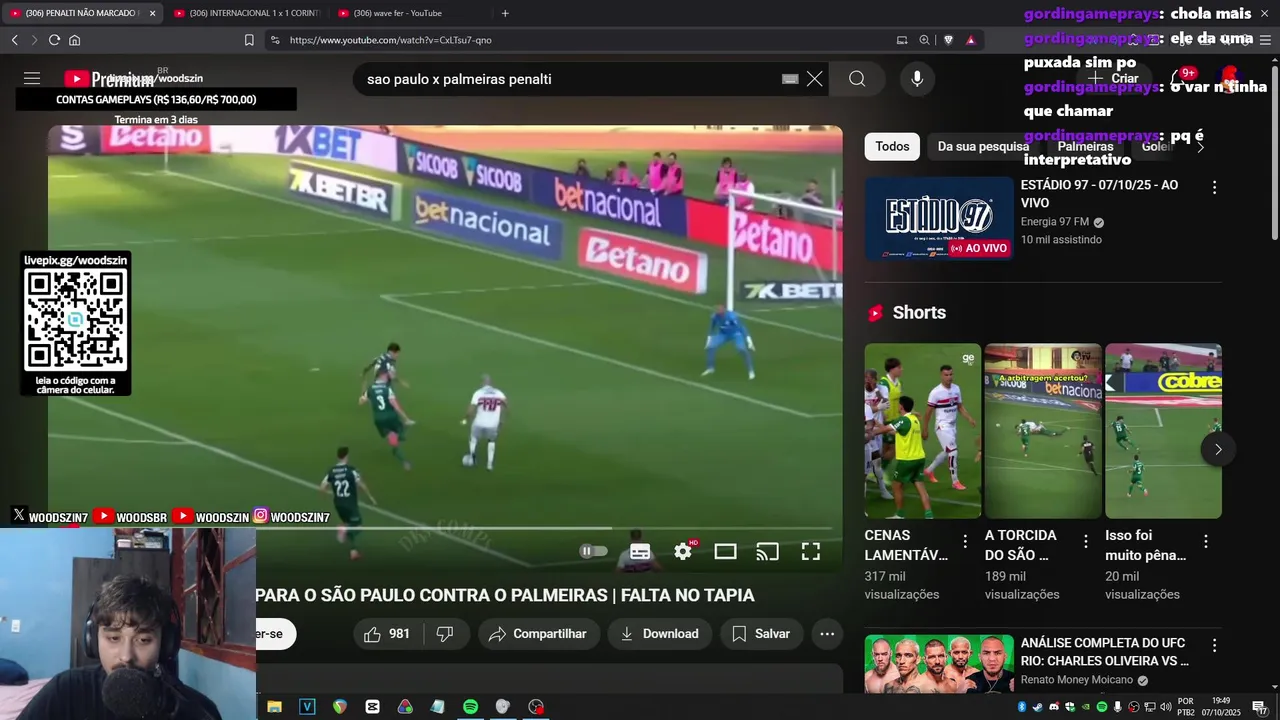The height and width of the screenshot is (720, 1280).
Task: Open the A TORCIDA DO SÃO short thumbnail
Action: pyautogui.click(x=1043, y=431)
